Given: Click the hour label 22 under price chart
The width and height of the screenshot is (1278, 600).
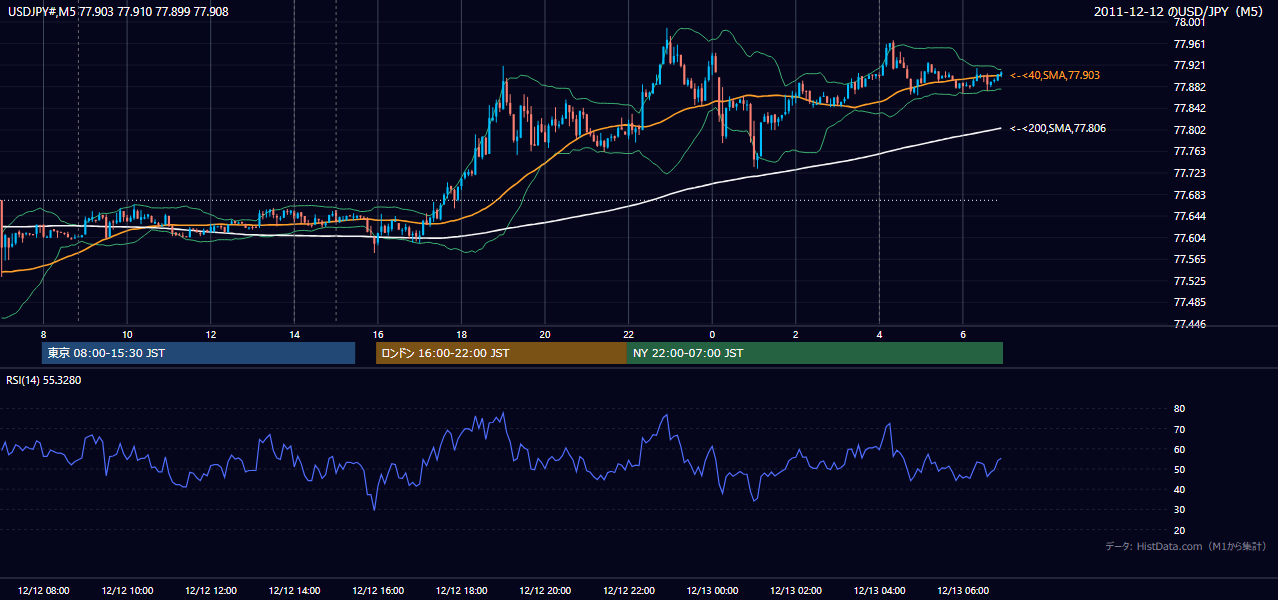Looking at the screenshot, I should pyautogui.click(x=628, y=334).
